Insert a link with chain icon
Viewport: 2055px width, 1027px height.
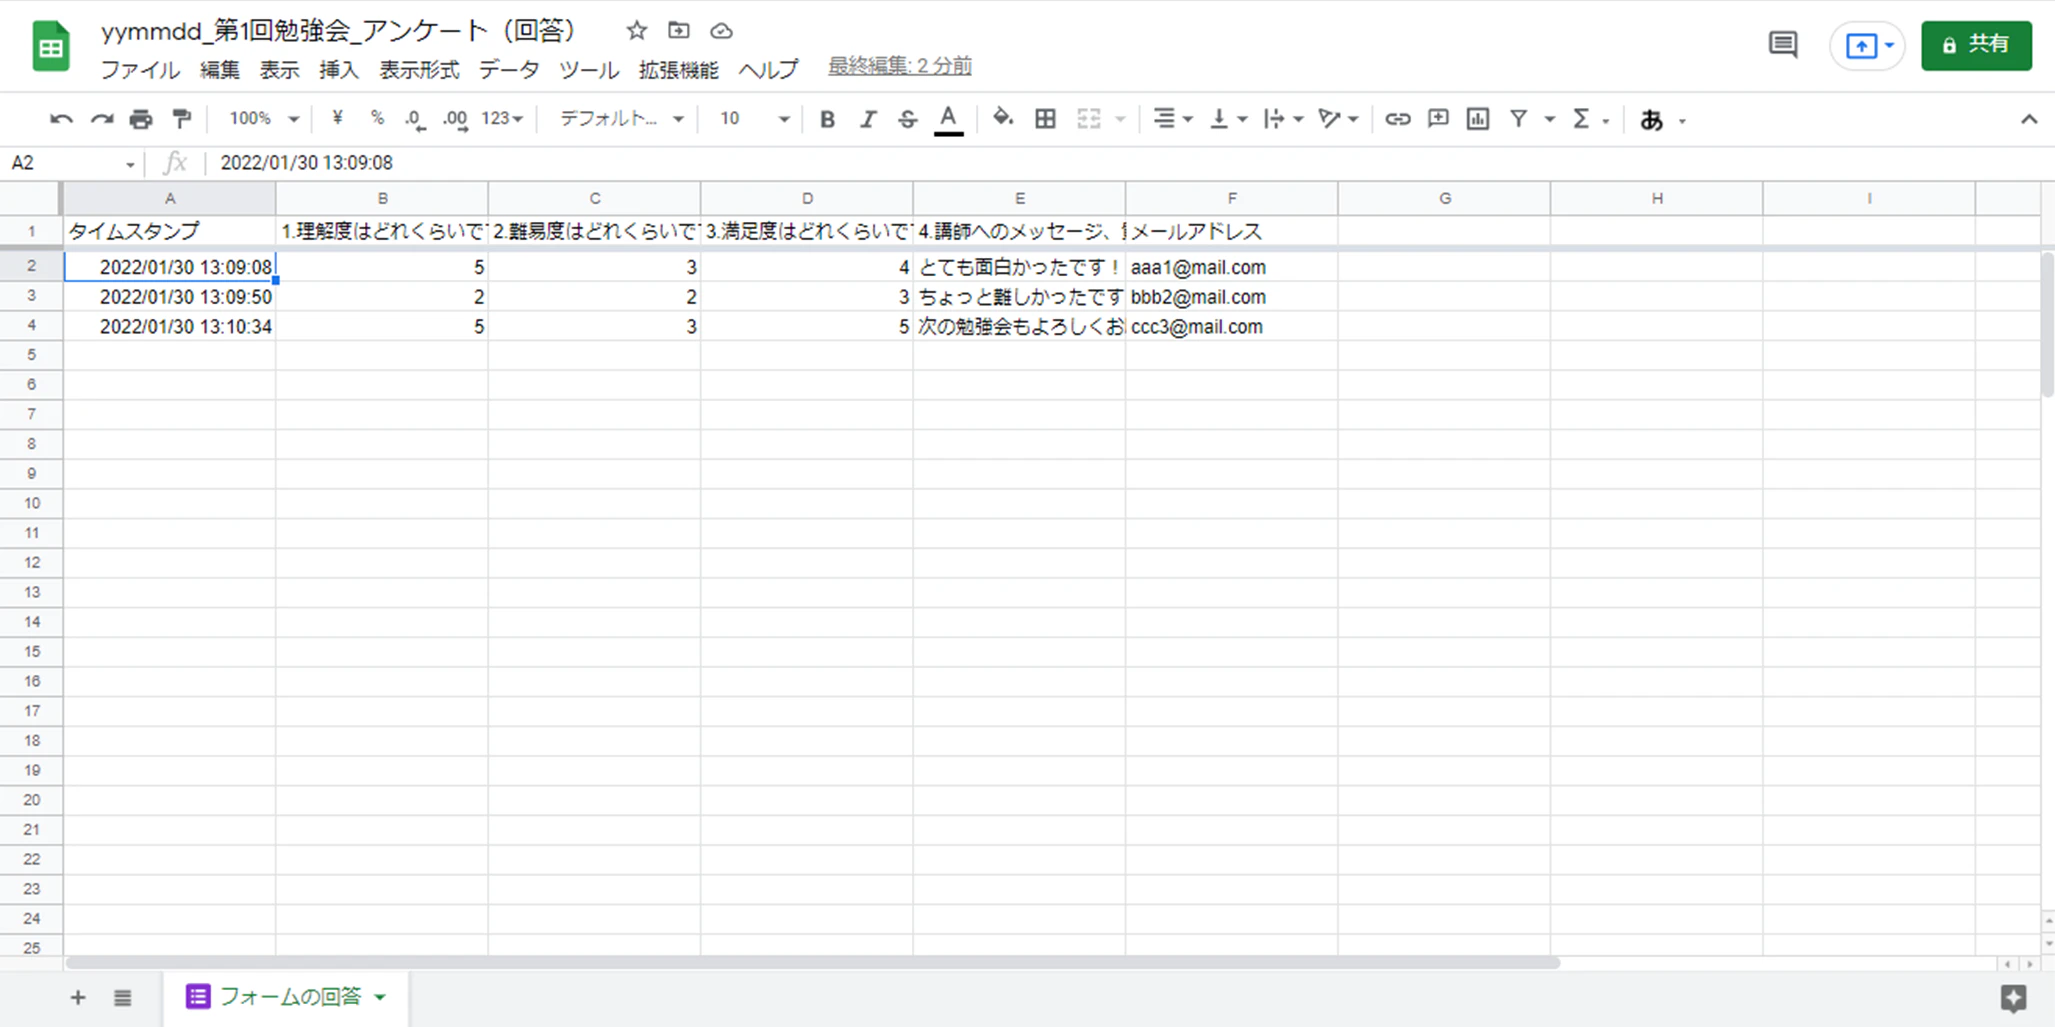1397,119
